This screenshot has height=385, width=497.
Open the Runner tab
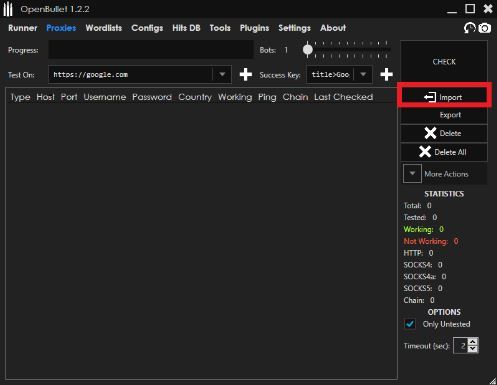(23, 28)
